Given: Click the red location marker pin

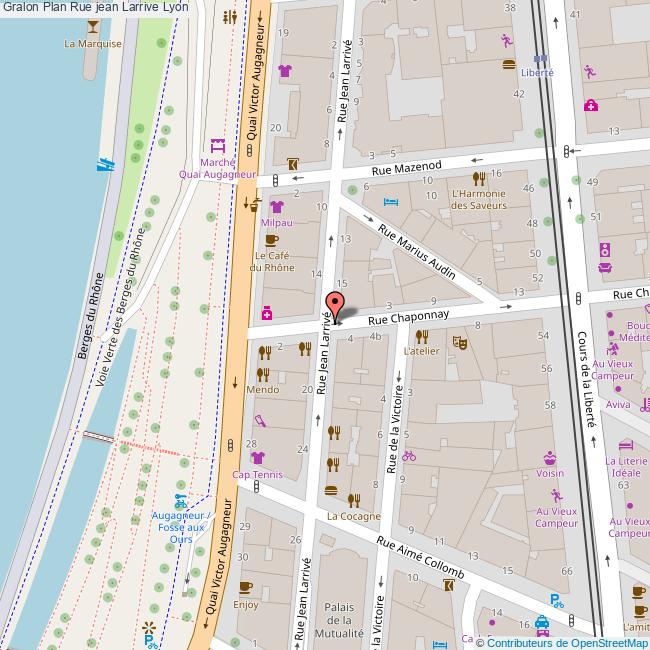Looking at the screenshot, I should click(x=336, y=306).
